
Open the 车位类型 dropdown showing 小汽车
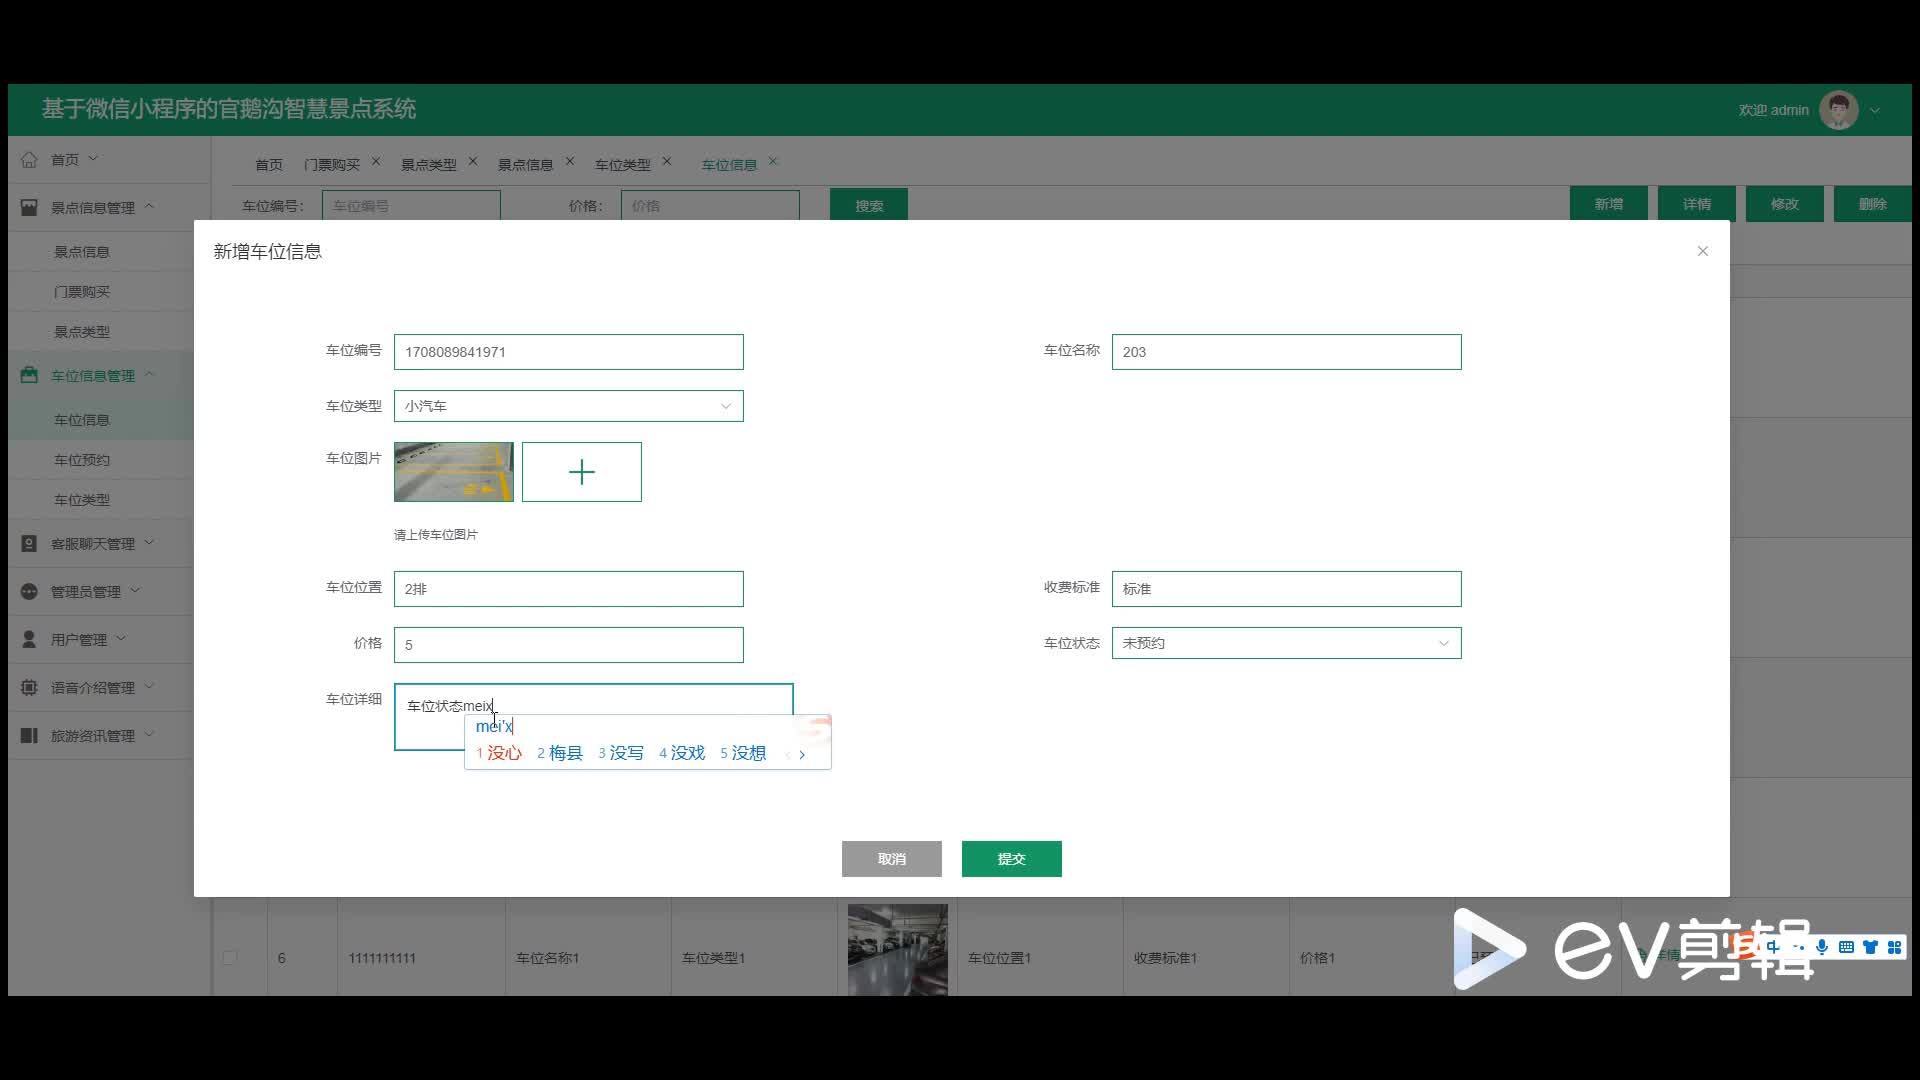[568, 406]
